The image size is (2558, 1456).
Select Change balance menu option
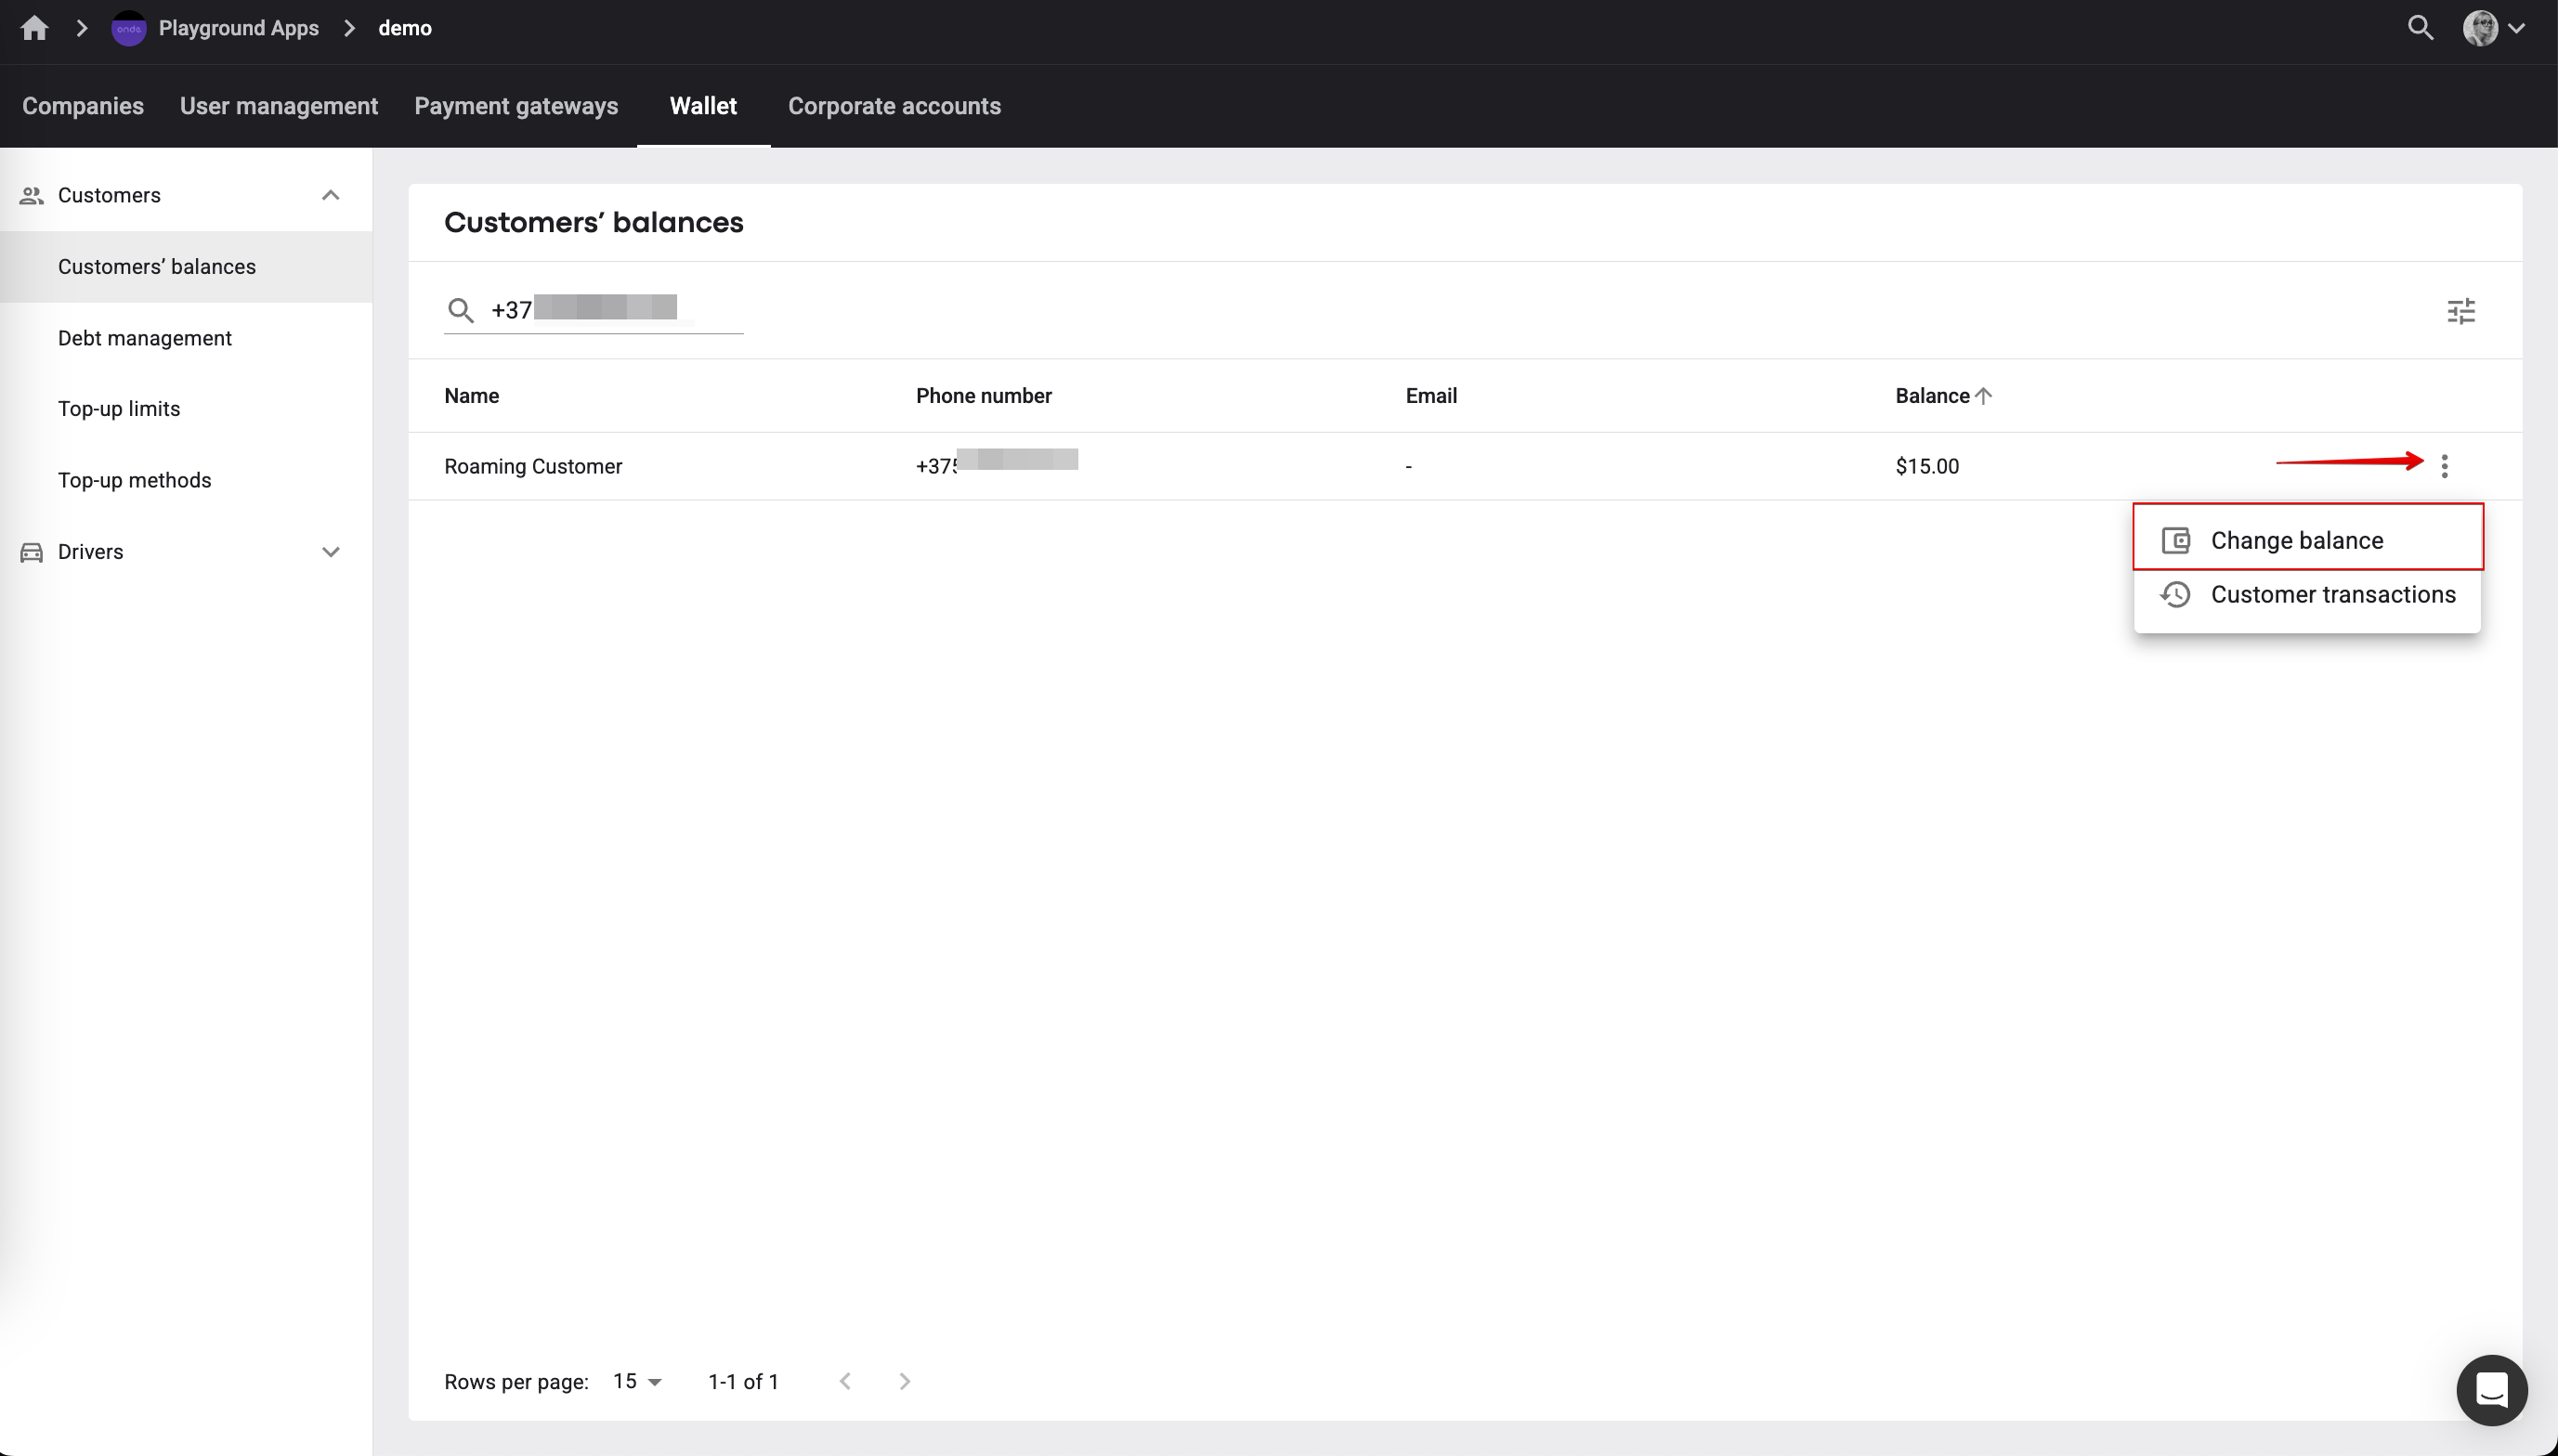click(x=2296, y=541)
